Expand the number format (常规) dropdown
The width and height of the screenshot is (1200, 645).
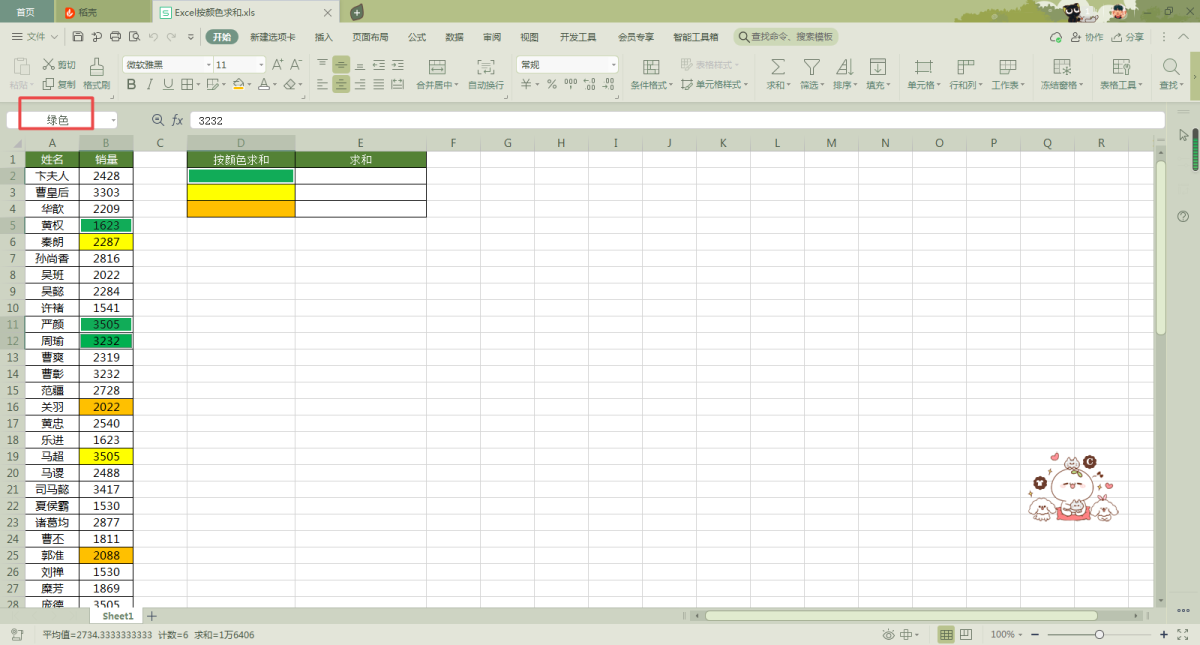click(613, 65)
